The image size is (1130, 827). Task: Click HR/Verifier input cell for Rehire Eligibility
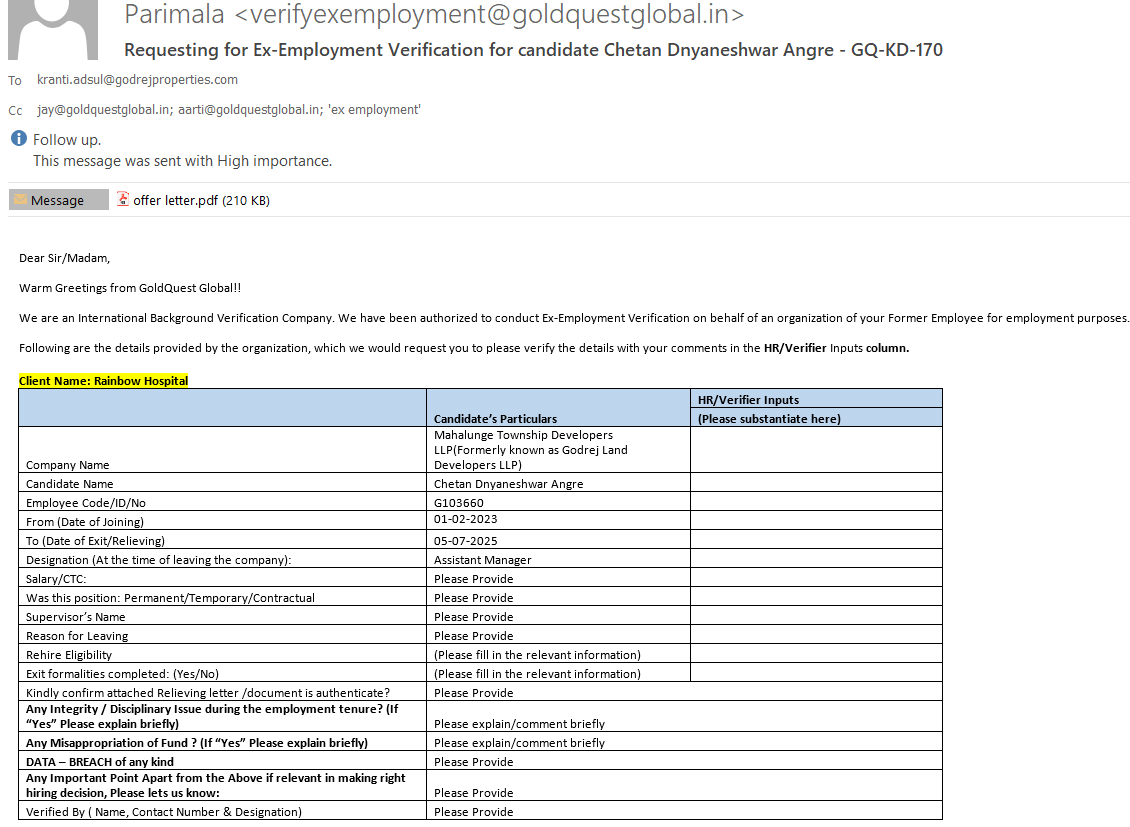point(815,654)
